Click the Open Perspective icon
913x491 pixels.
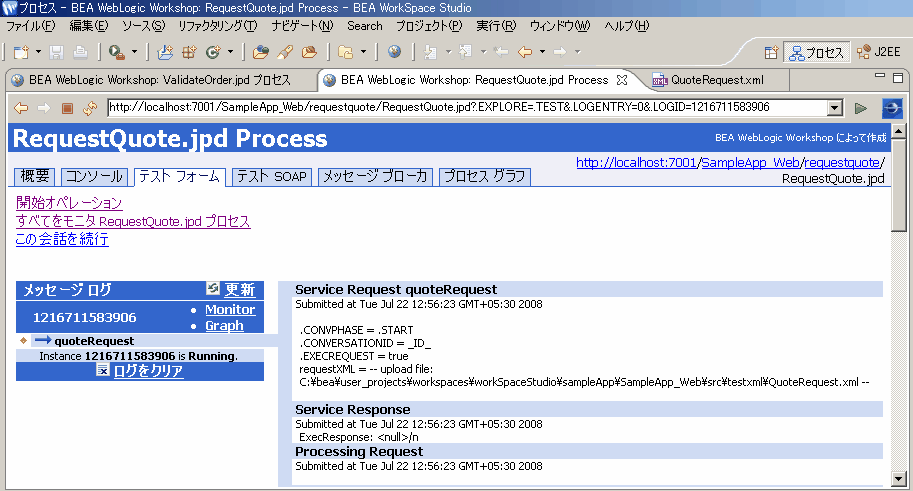tap(771, 52)
